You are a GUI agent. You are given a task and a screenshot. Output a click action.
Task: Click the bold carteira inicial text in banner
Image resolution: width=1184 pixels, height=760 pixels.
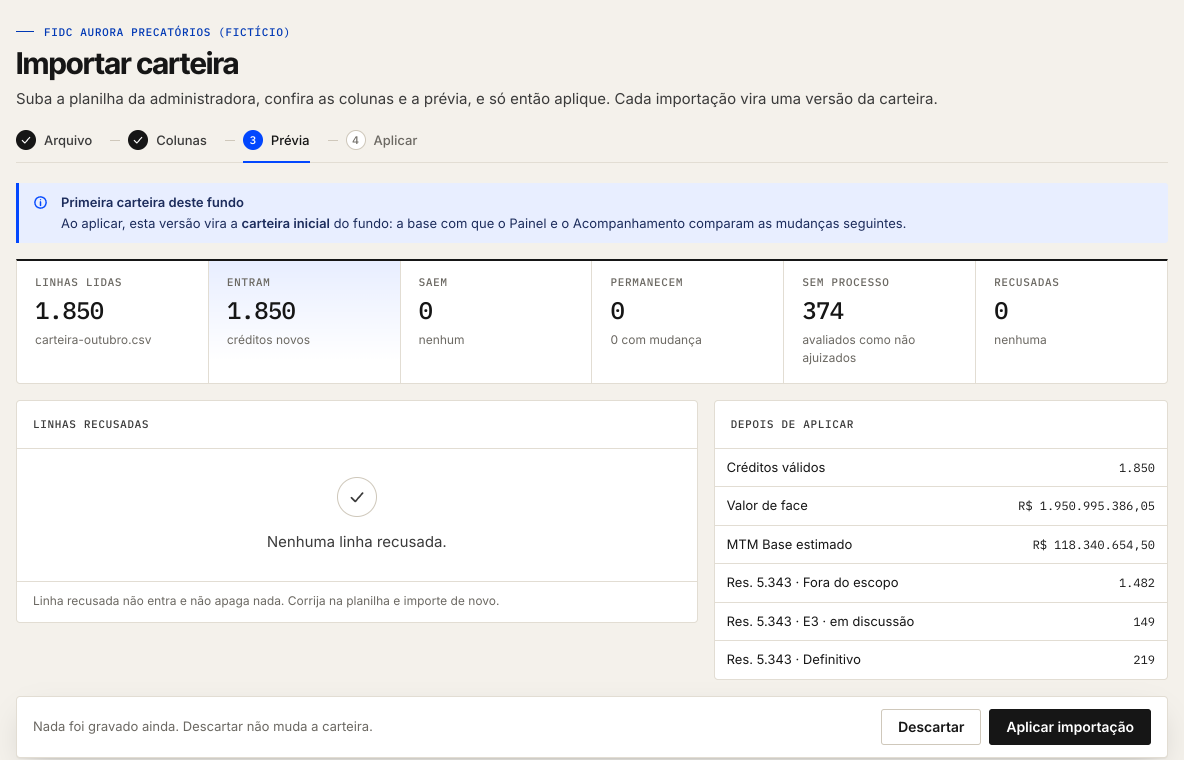tap(285, 224)
